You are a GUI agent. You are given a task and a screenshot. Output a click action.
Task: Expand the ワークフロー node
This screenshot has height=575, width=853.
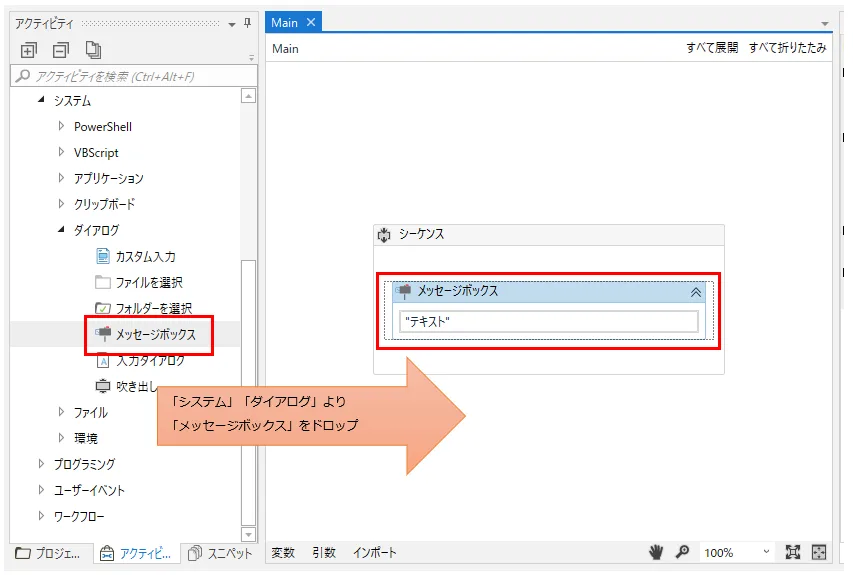point(41,515)
